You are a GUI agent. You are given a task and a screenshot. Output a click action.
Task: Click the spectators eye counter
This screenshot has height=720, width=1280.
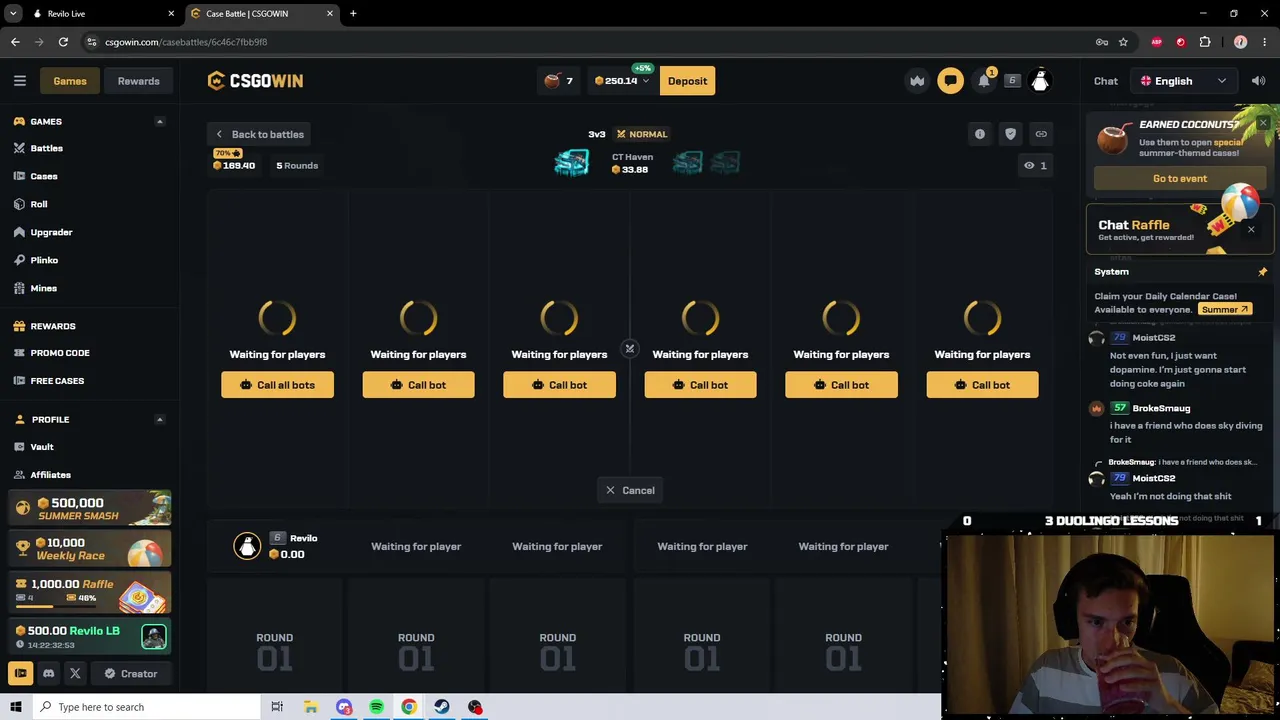(x=1035, y=165)
